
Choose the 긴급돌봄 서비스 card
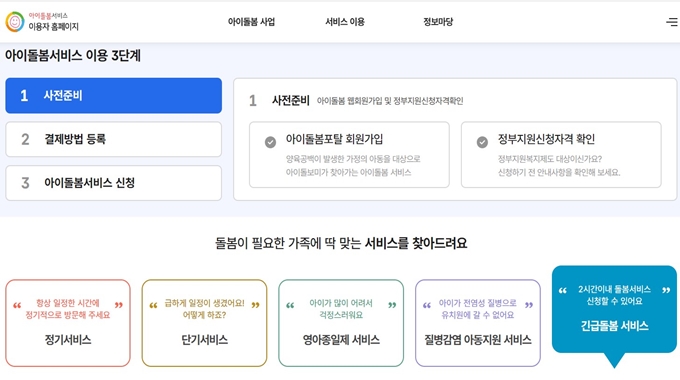pos(614,310)
